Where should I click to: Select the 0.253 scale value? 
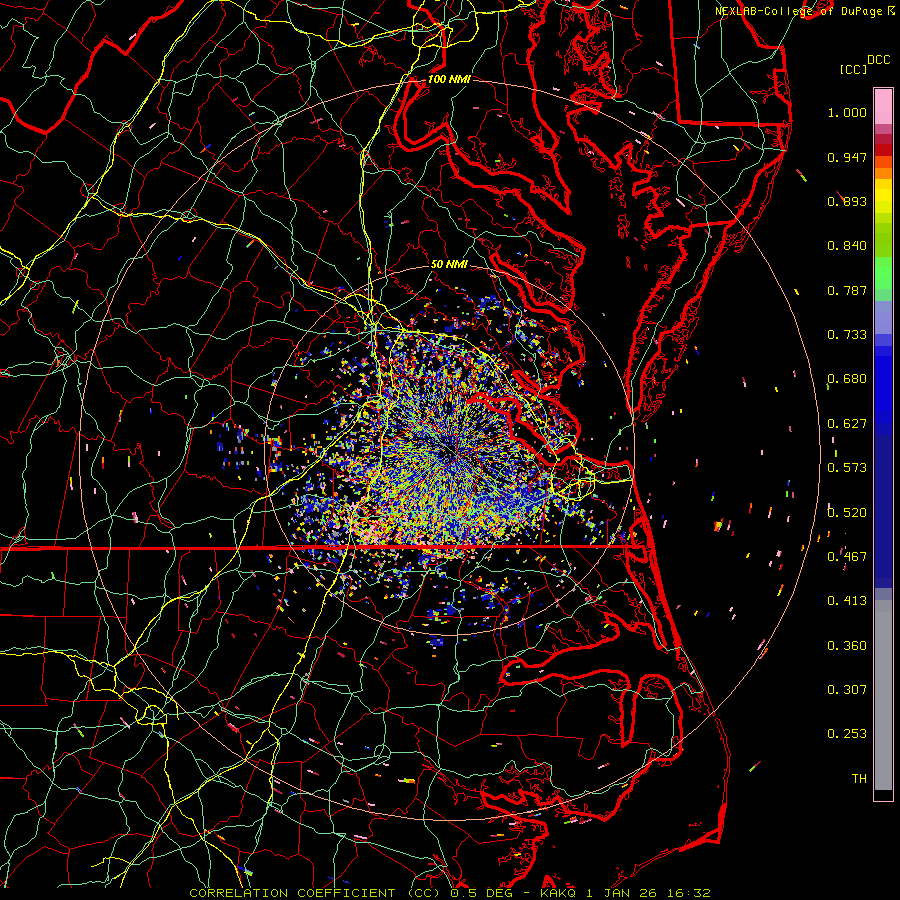point(847,734)
